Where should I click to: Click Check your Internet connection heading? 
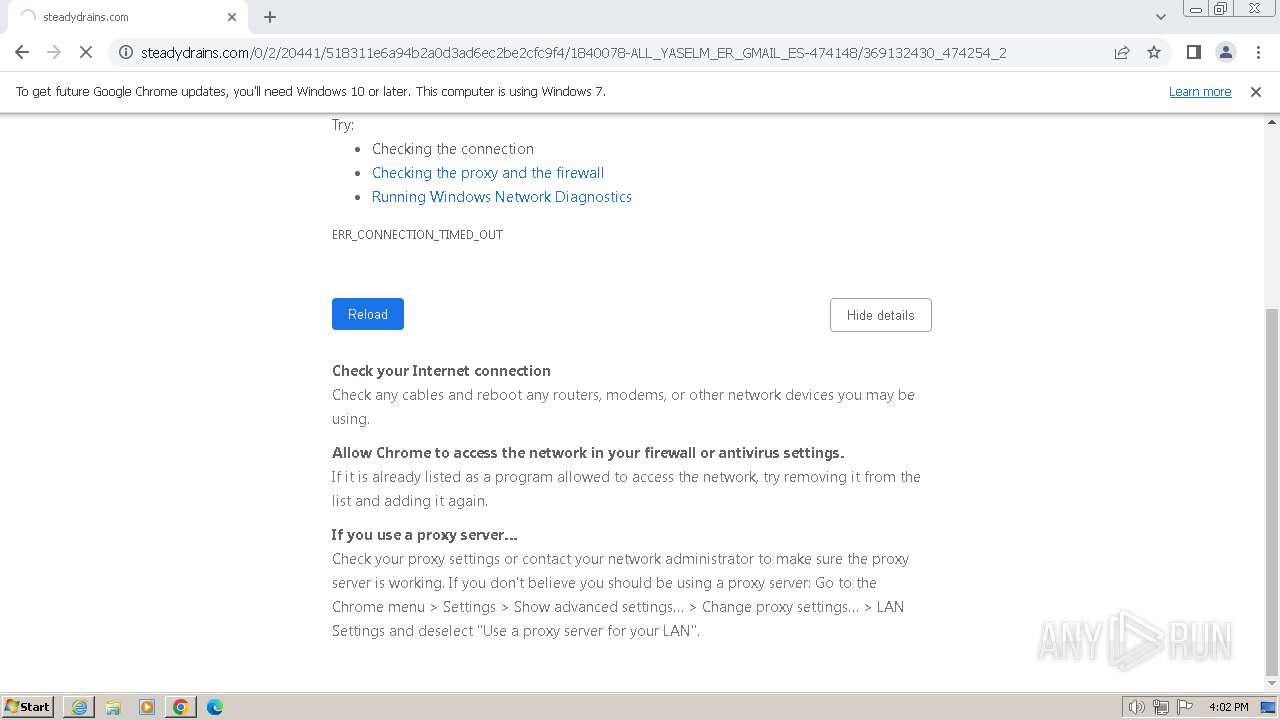click(x=441, y=370)
